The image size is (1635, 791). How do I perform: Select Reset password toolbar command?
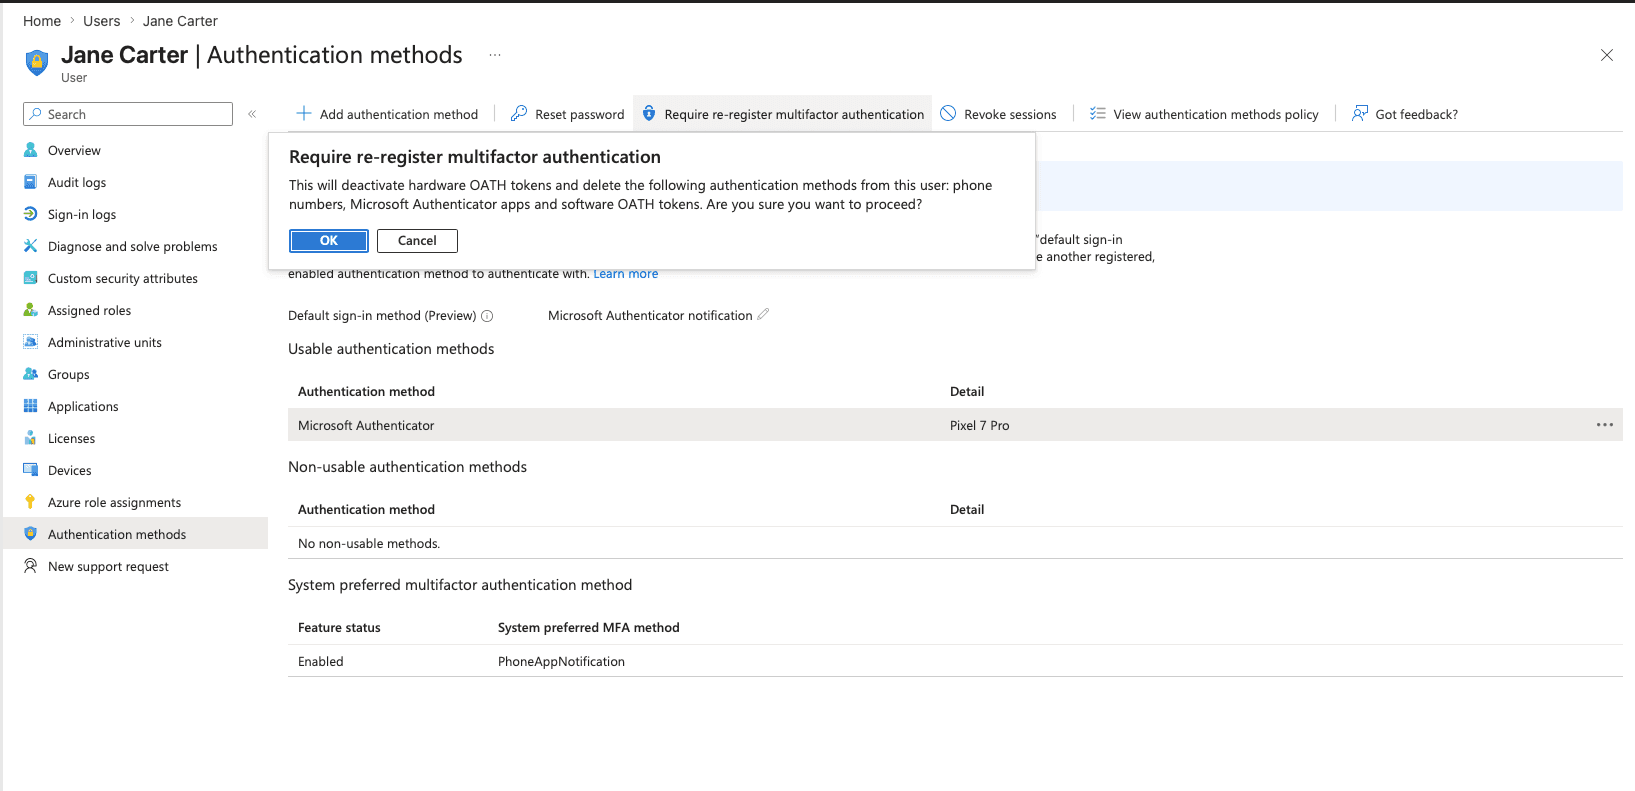click(567, 114)
